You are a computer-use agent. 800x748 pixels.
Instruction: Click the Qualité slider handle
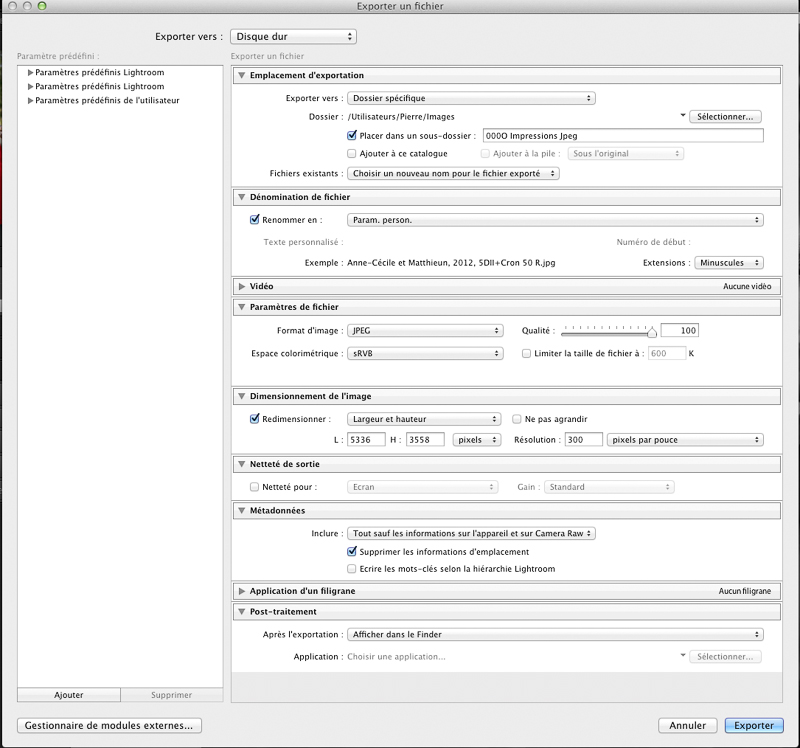[652, 331]
